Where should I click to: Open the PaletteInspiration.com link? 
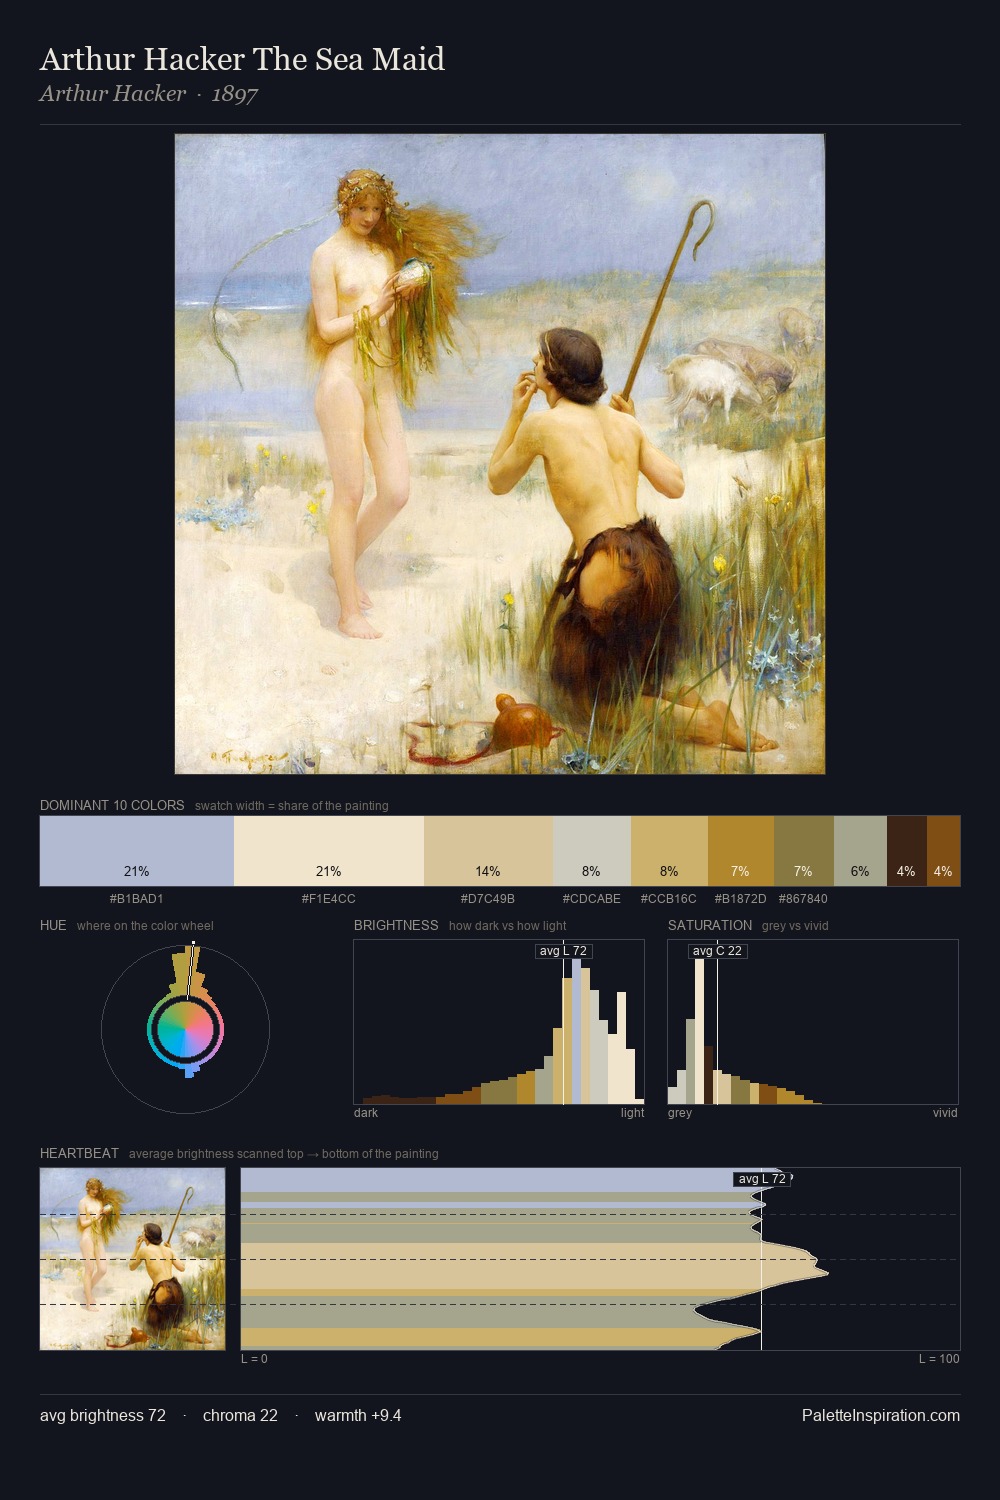click(881, 1416)
